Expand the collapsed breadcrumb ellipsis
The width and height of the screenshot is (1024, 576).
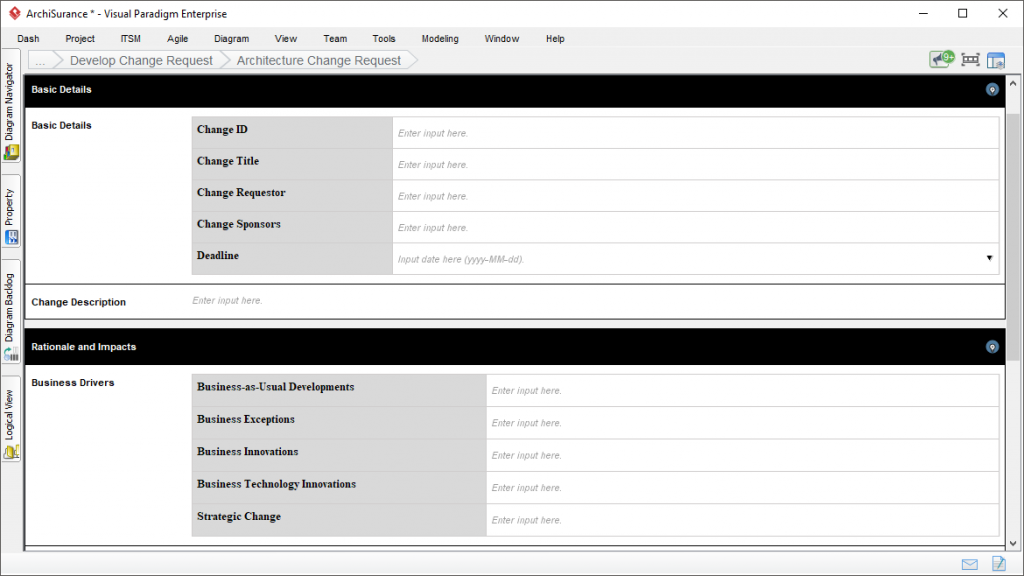[x=41, y=60]
